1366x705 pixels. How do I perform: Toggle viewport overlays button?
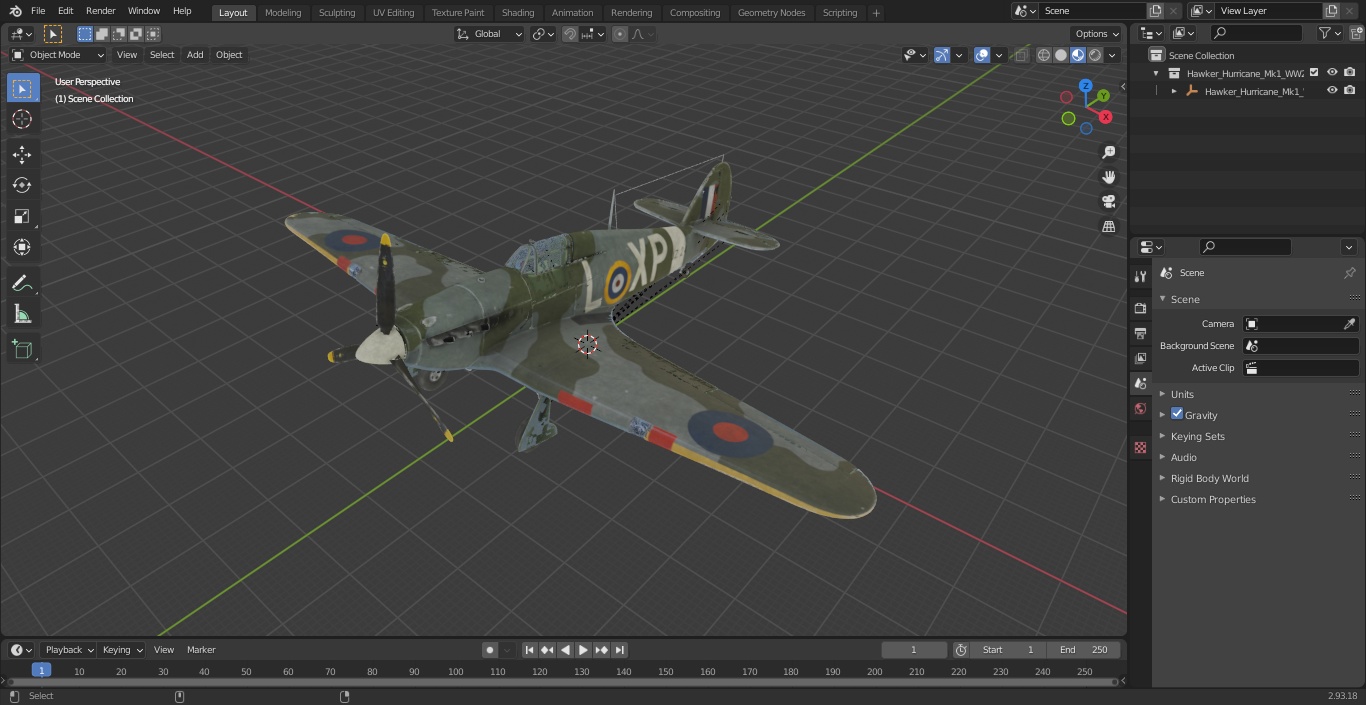coord(982,55)
